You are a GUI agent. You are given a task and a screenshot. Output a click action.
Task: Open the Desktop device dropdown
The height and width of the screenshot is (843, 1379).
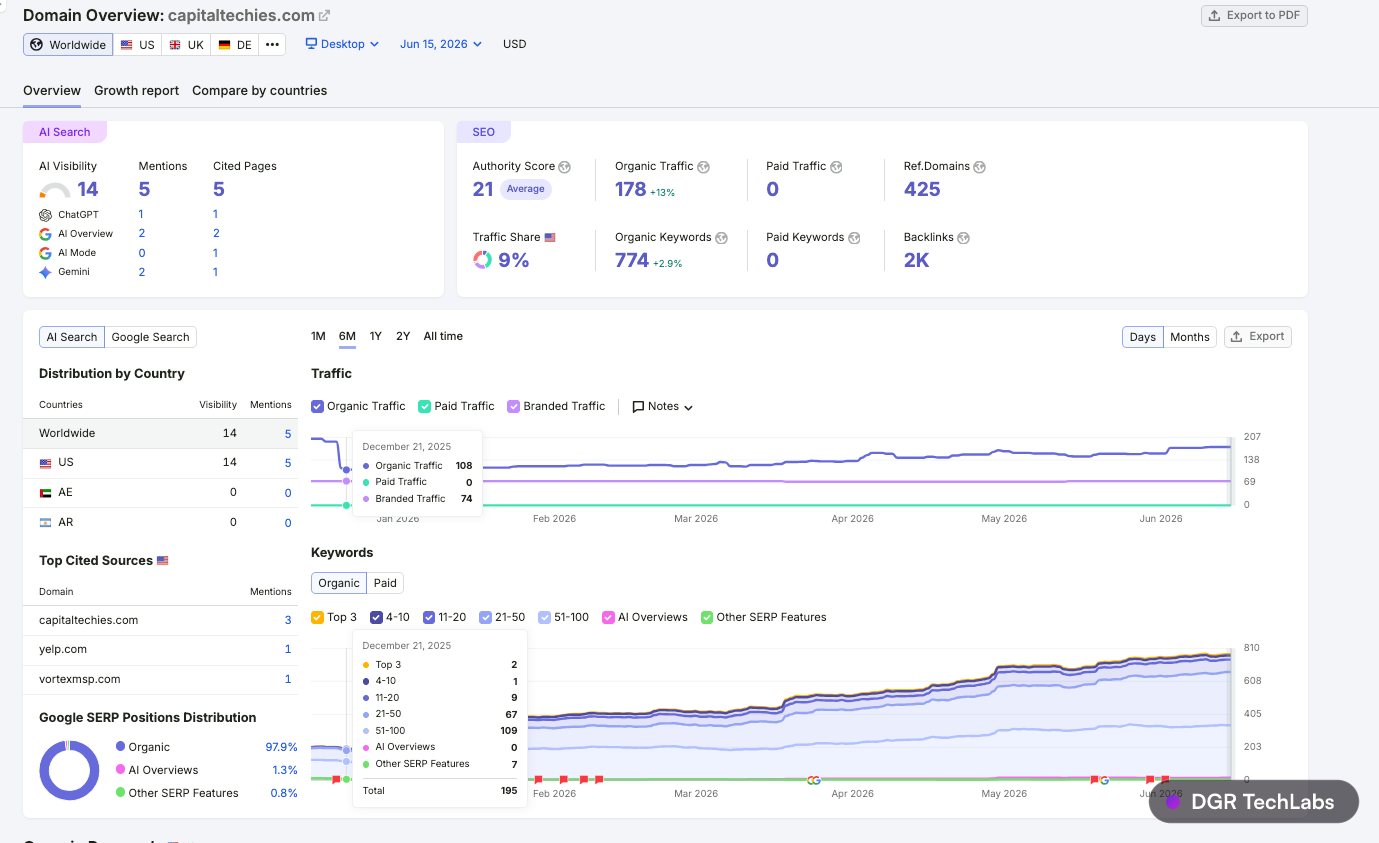342,44
